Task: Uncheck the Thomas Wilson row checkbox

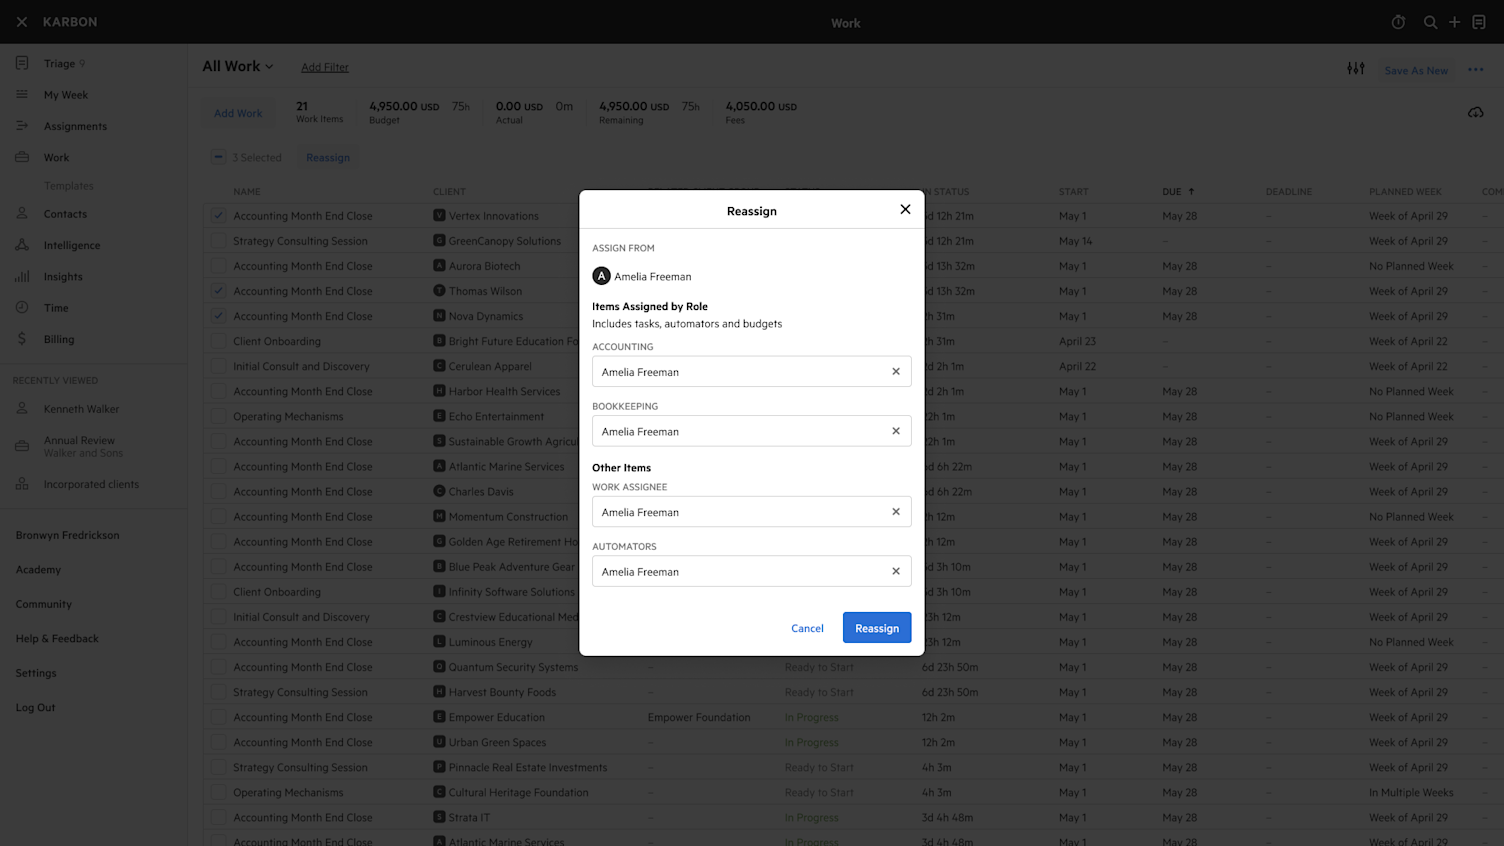Action: click(218, 290)
